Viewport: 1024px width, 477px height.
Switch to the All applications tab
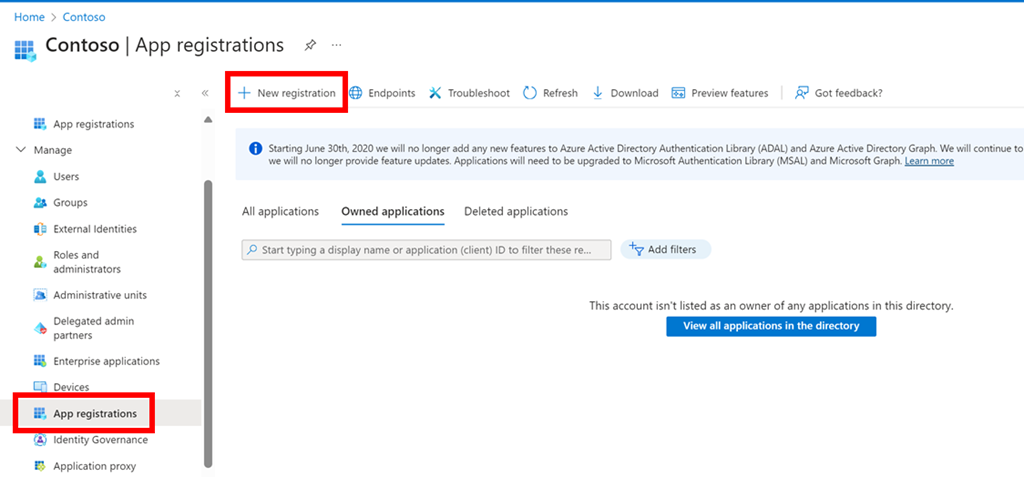(x=280, y=211)
